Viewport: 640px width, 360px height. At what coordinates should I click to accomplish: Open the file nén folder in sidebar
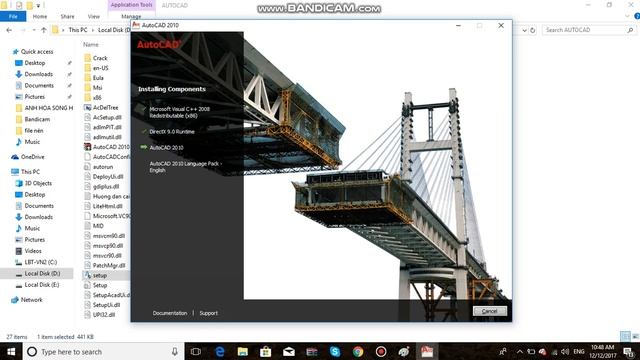pos(33,131)
